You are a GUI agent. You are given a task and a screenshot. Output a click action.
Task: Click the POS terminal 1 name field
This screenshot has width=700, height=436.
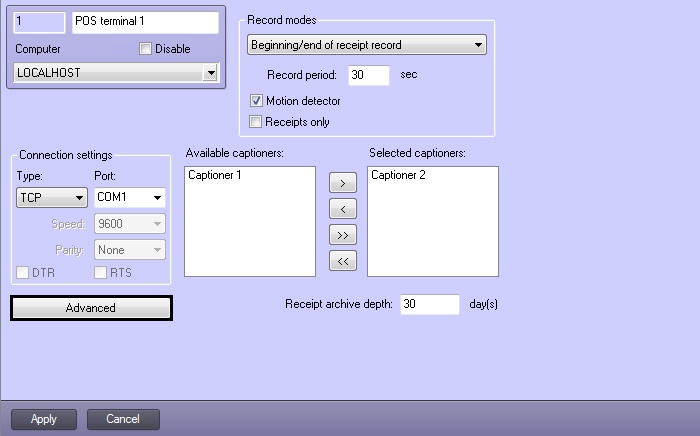(x=145, y=21)
